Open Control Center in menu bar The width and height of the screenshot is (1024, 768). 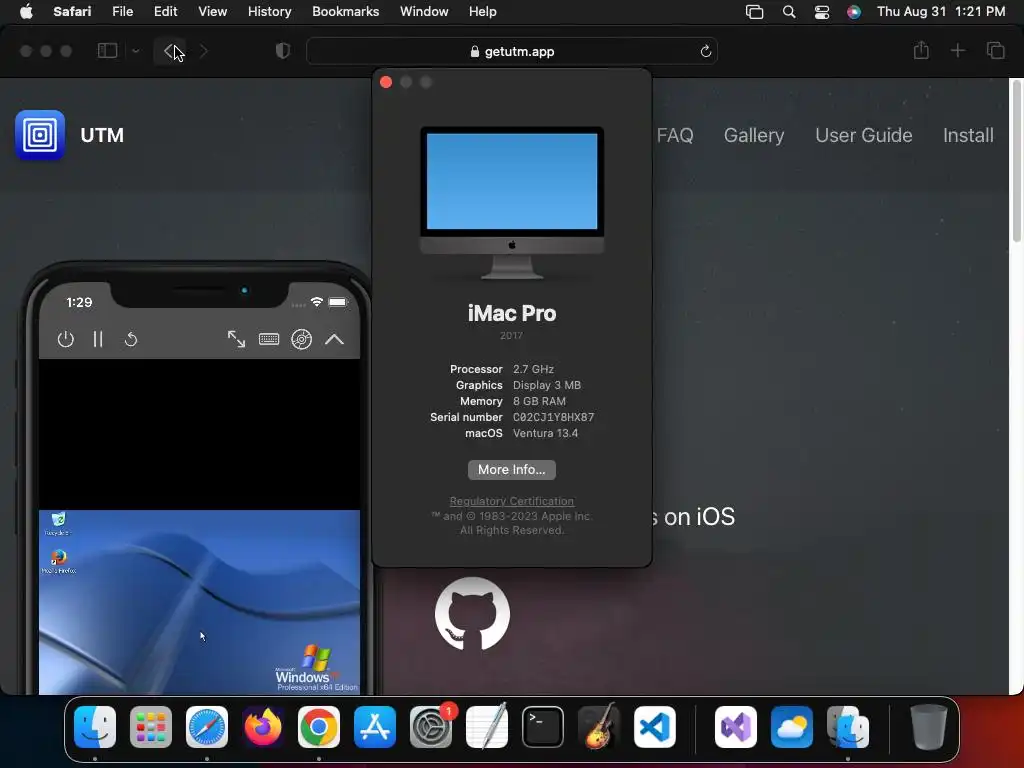[x=822, y=12]
